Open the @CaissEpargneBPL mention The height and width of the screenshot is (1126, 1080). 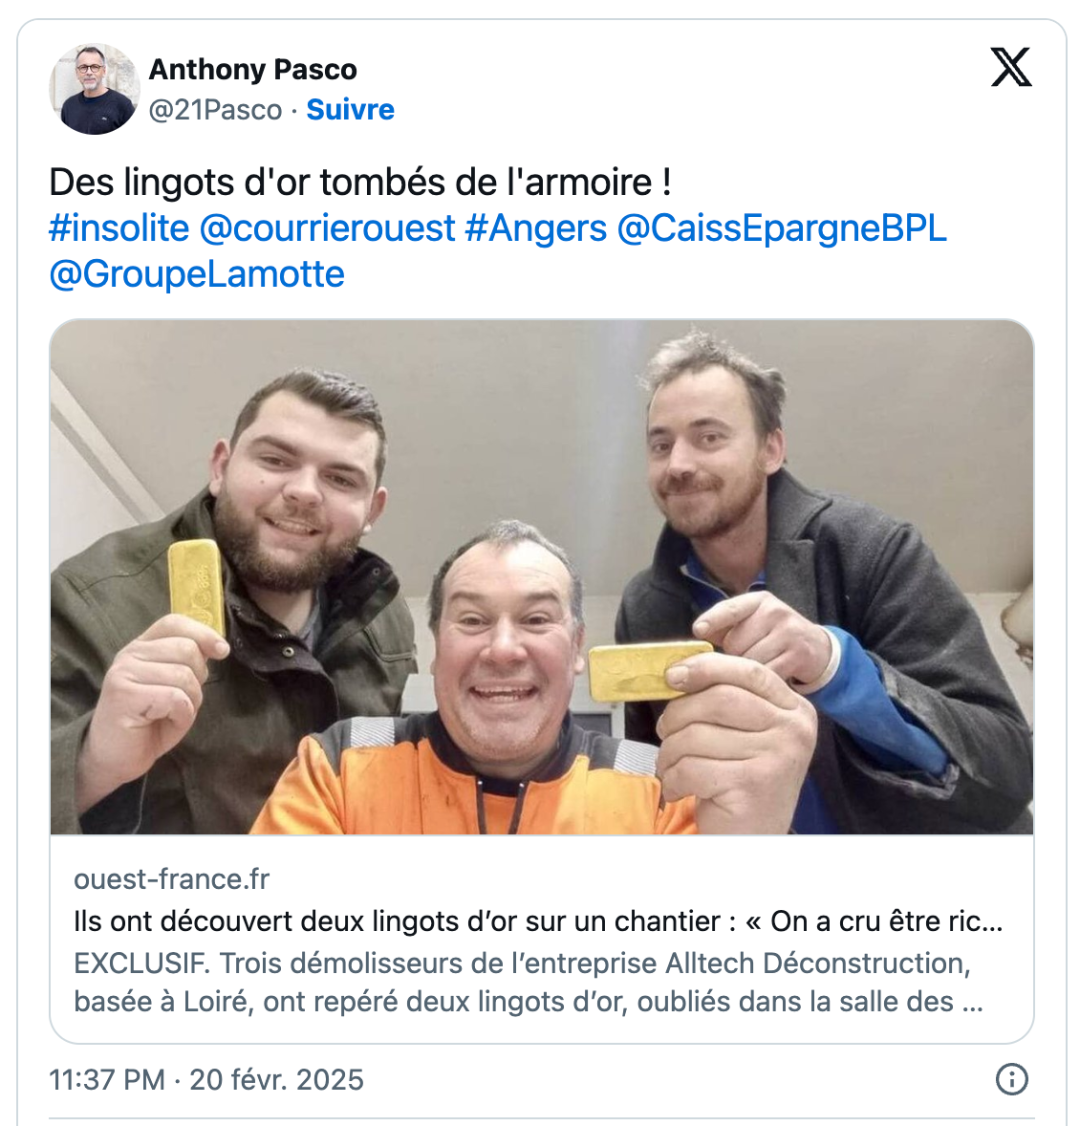click(782, 229)
